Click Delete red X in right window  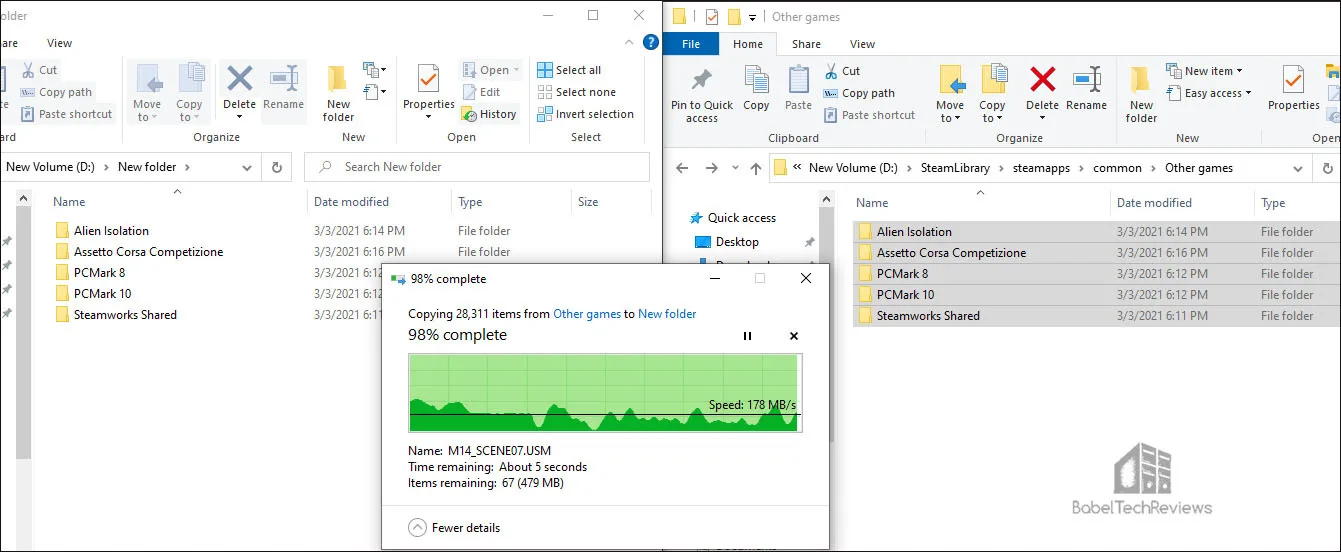click(1042, 90)
